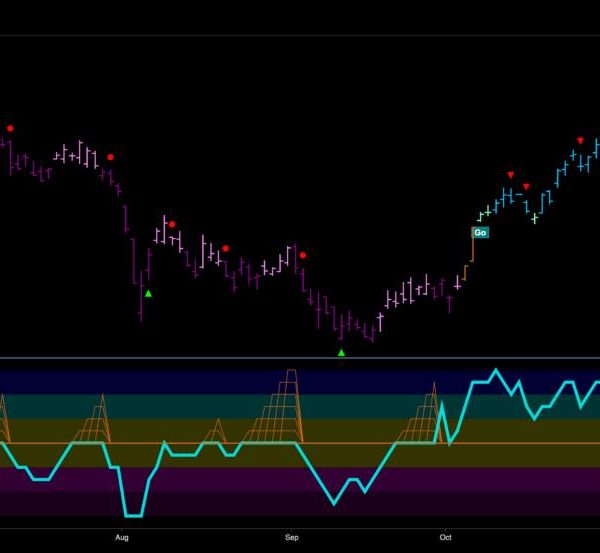Viewport: 600px width, 553px height.
Task: Click cyan oscillator's lowest trough in August
Action: pyautogui.click(x=134, y=516)
